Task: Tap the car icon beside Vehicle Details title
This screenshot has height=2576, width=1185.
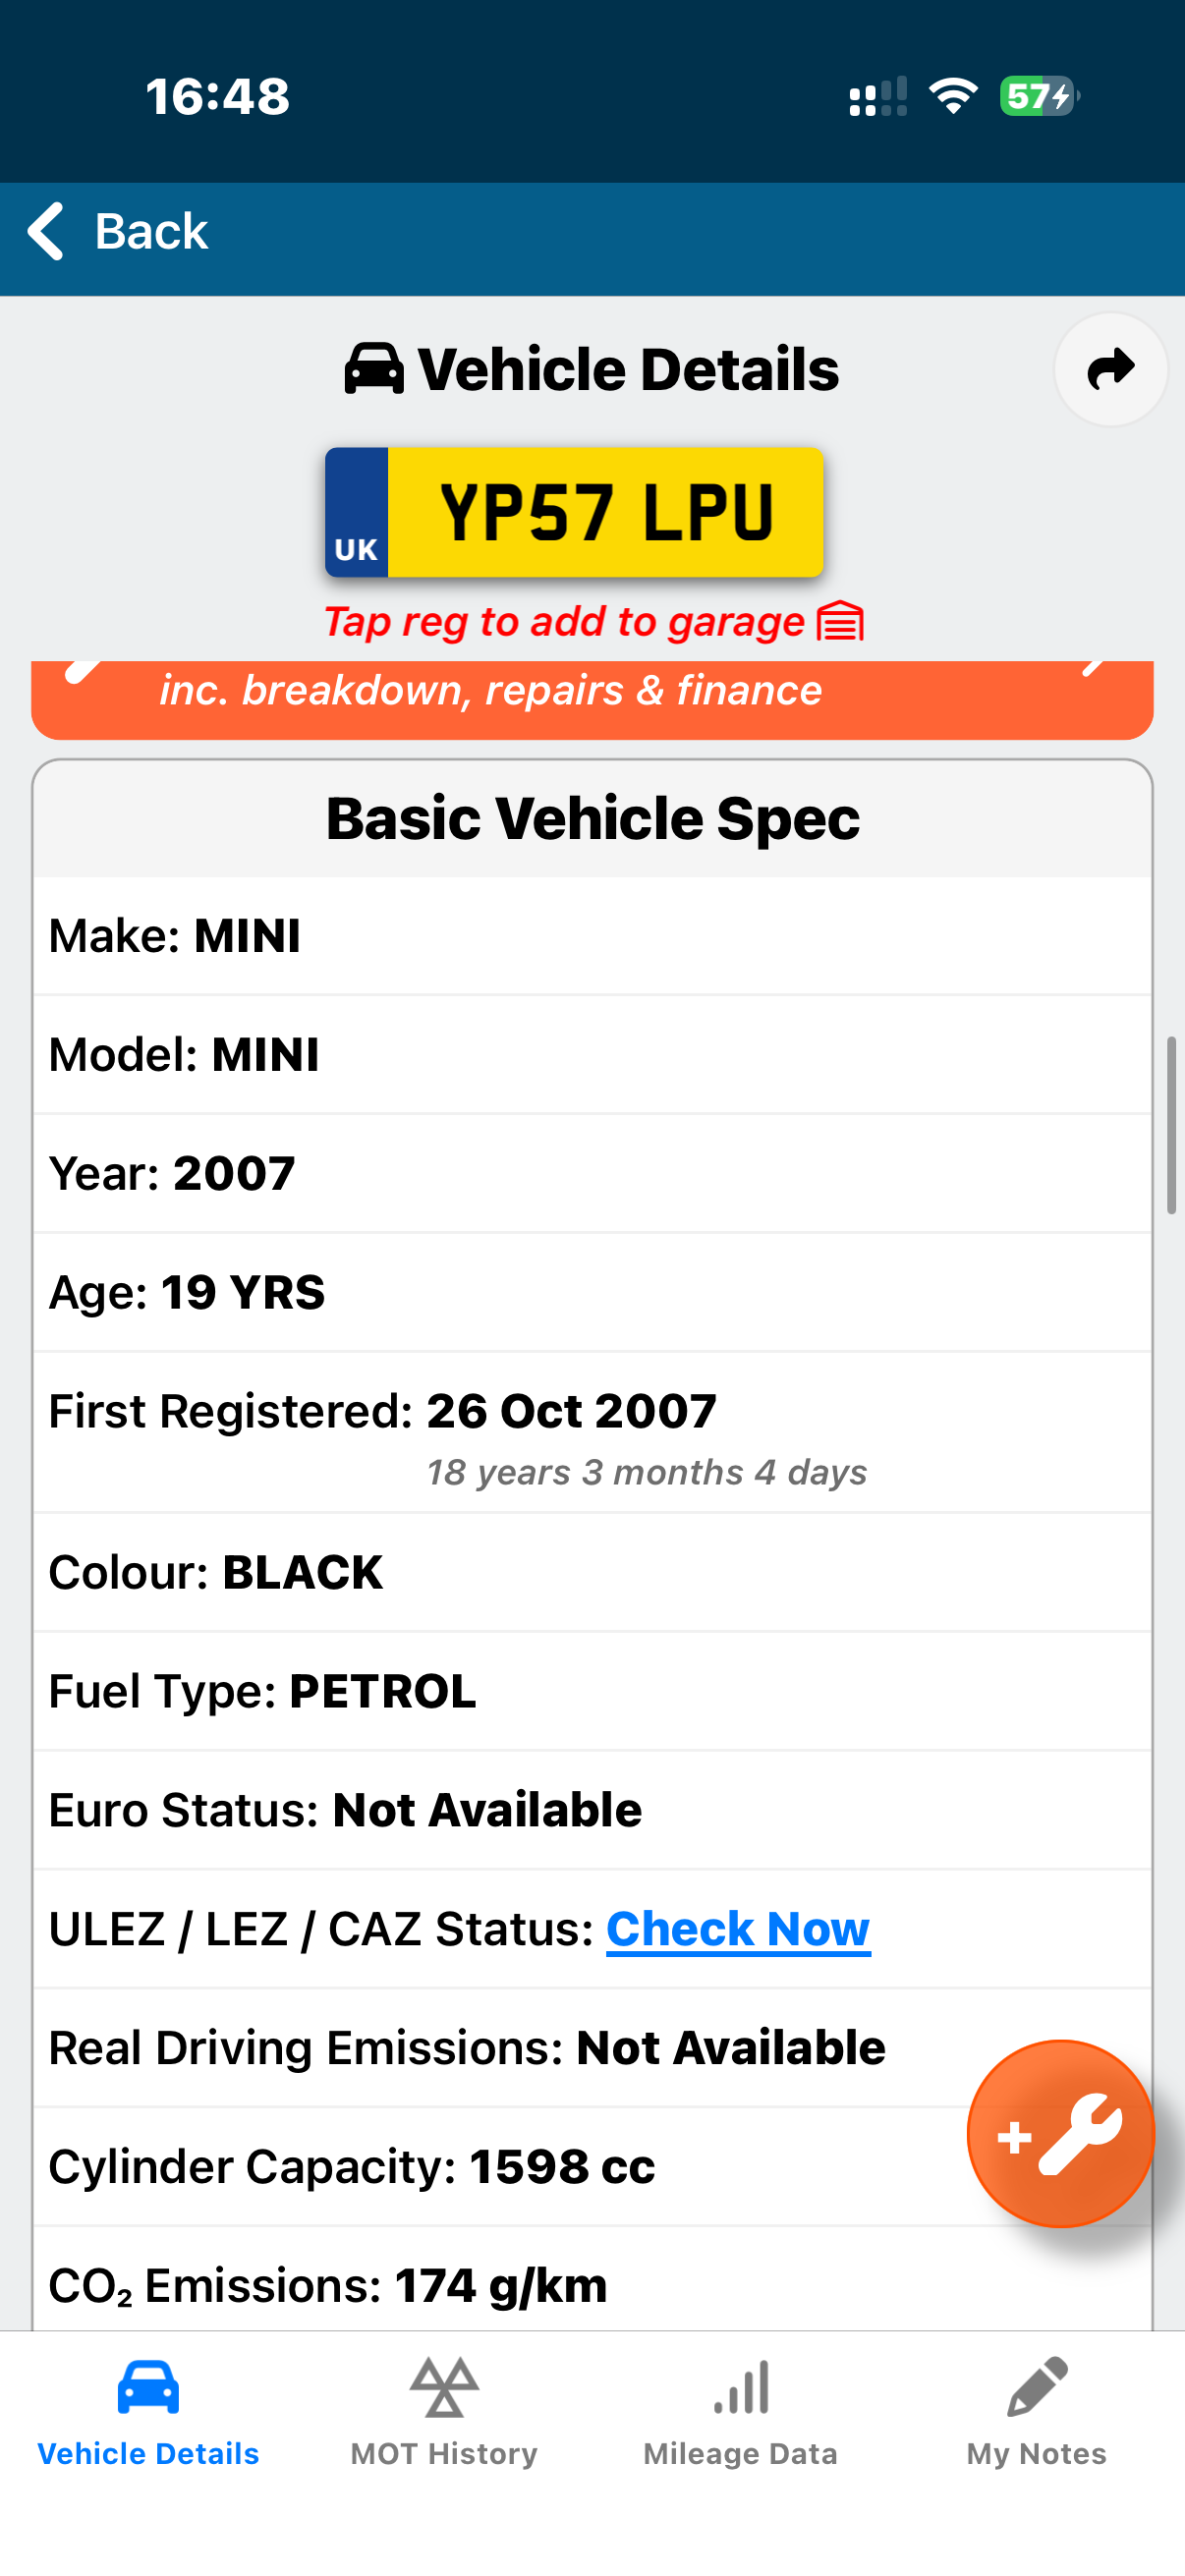Action: 373,368
